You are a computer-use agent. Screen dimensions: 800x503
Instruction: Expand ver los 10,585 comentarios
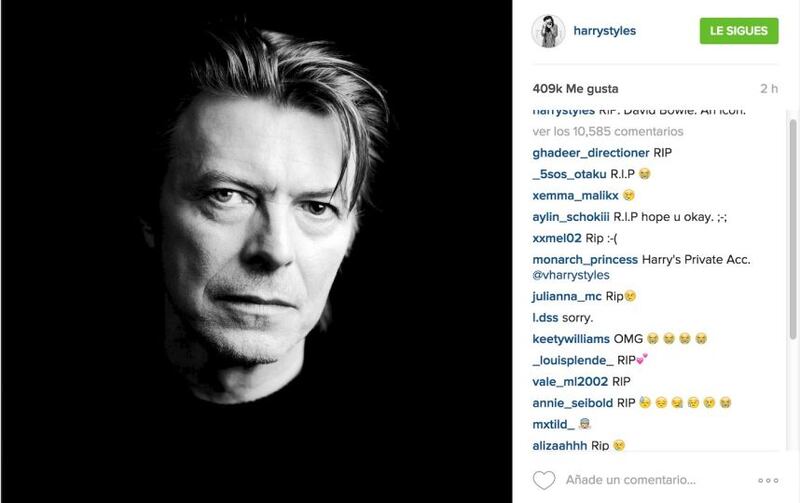[608, 132]
